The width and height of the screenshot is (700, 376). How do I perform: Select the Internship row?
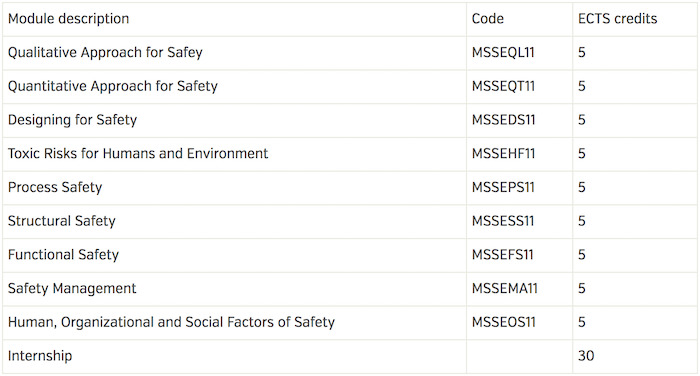pos(350,356)
